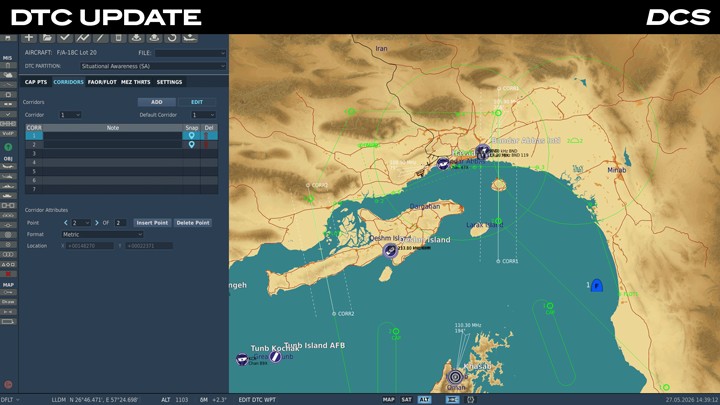
Task: Select the helicopter object icon under OBJ
Action: pos(8,177)
